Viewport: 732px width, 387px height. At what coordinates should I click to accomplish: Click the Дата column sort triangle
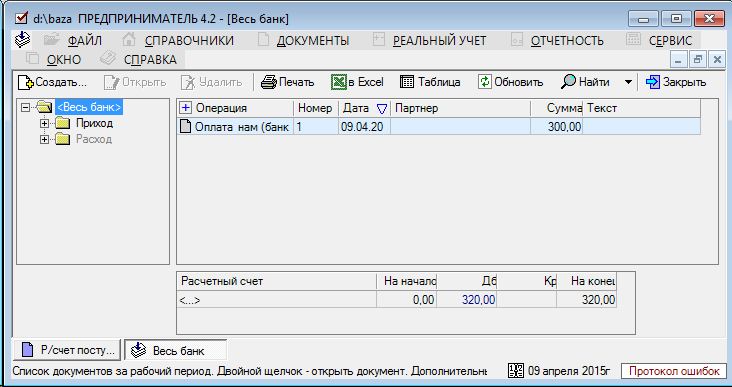coord(382,109)
